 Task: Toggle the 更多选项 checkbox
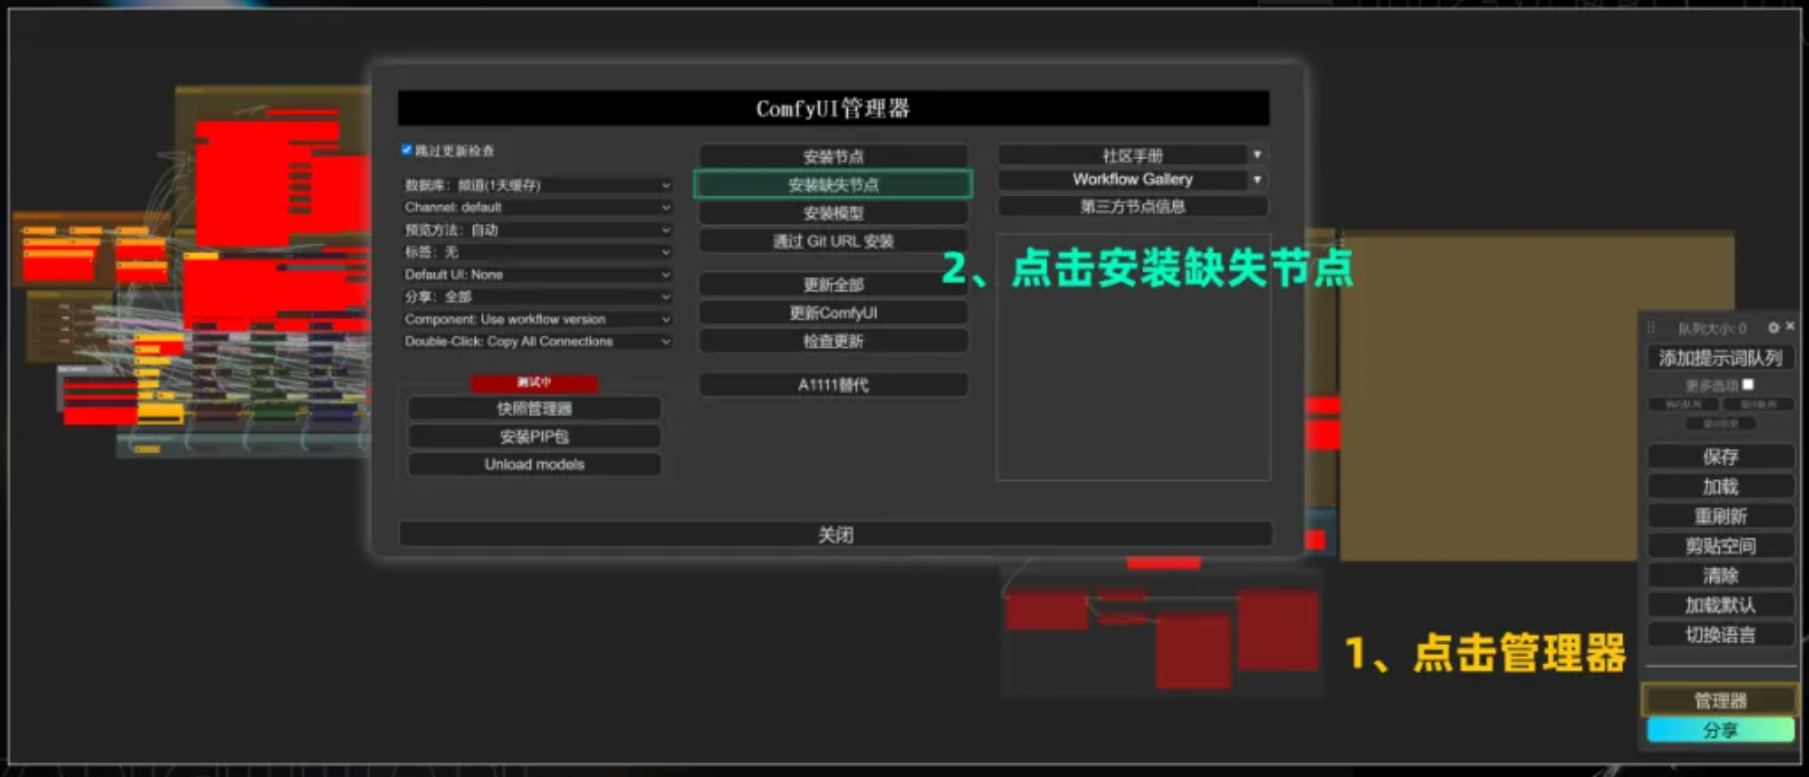pyautogui.click(x=1748, y=384)
